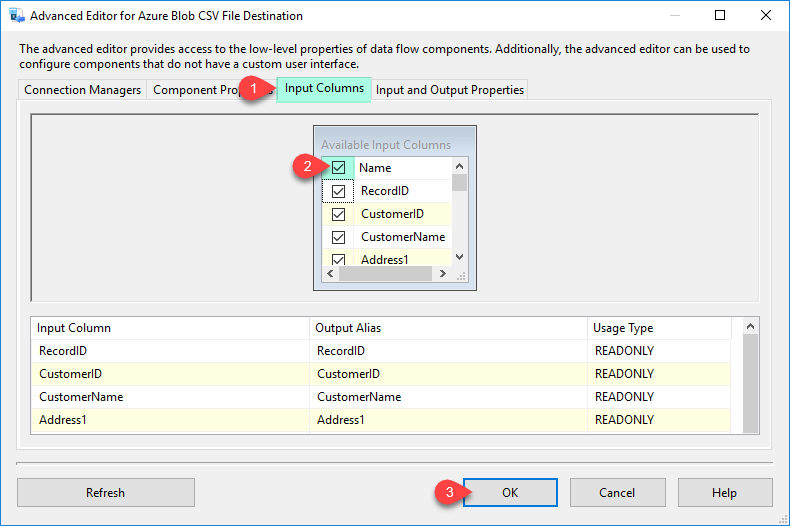Viewport: 790px width, 526px height.
Task: Click the up arrow of column list scrollbar
Action: (x=459, y=166)
